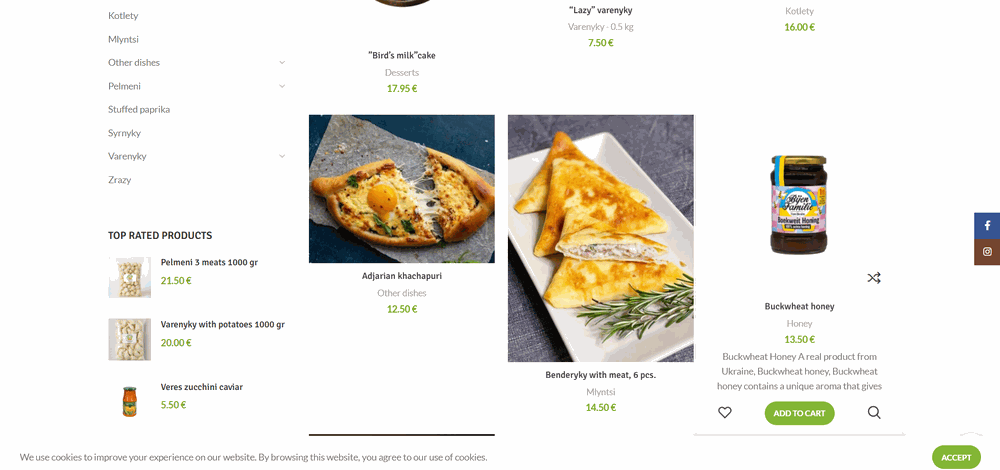
Task: Open Adjarian khachapuri product title
Action: tap(402, 276)
